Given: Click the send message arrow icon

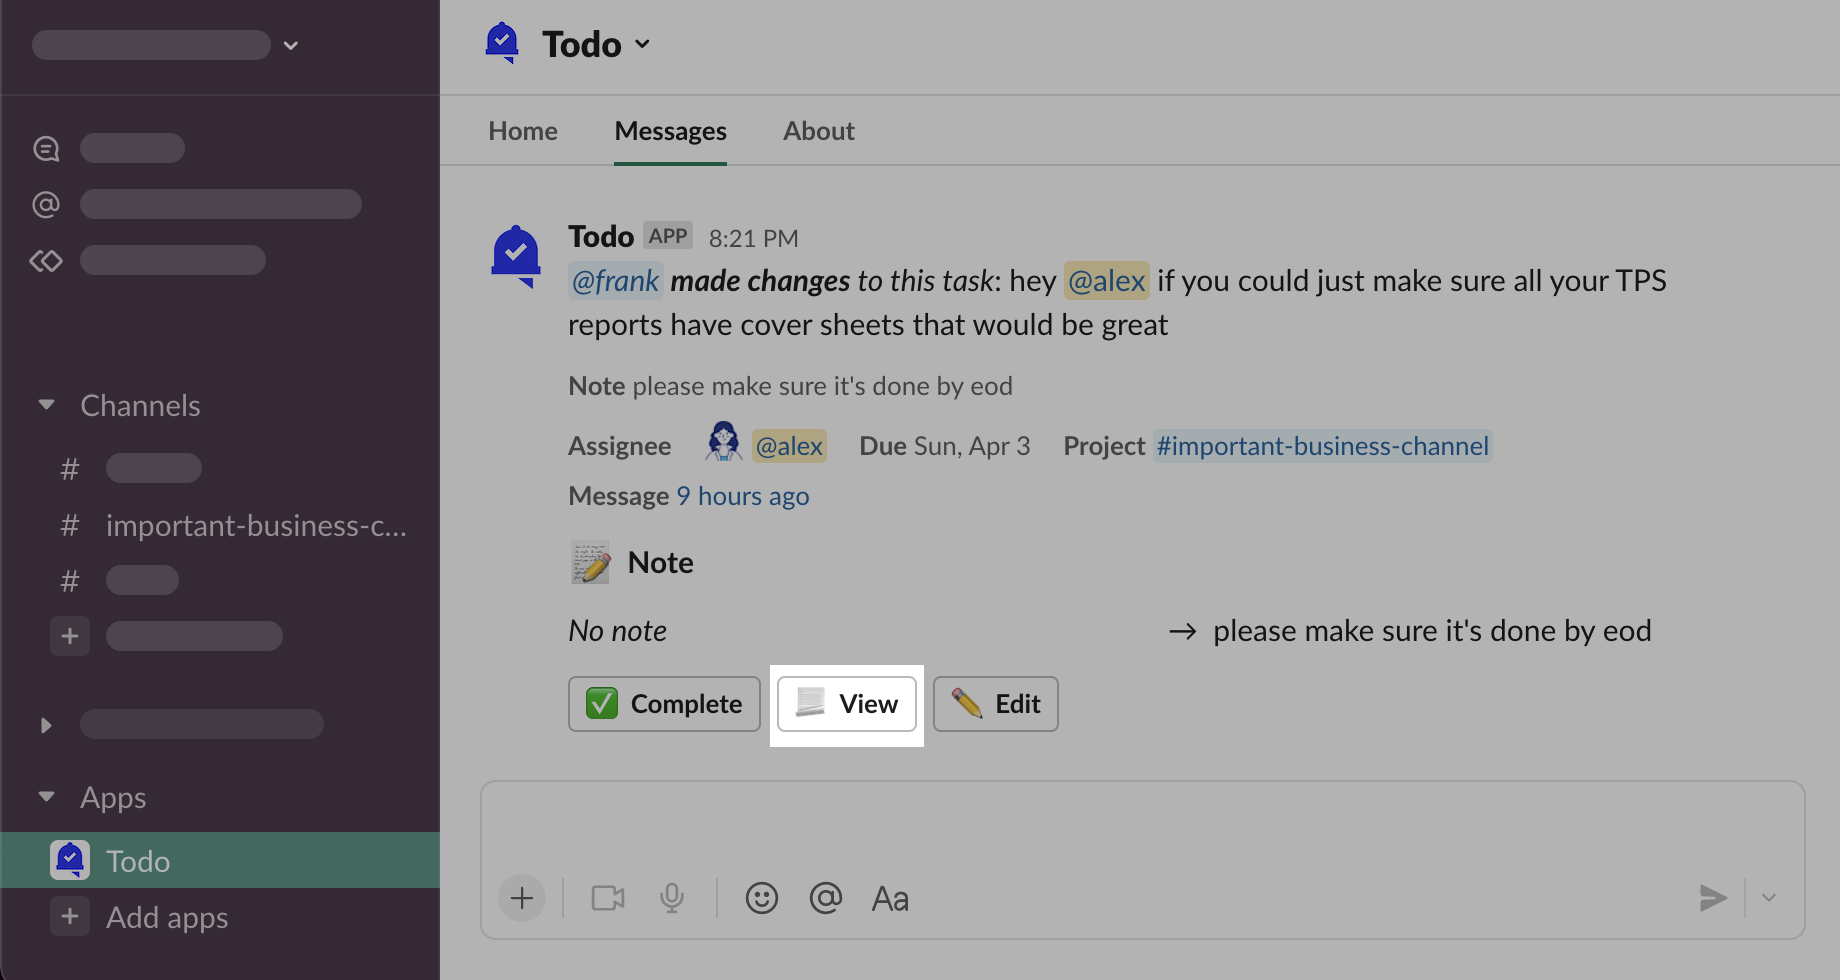Looking at the screenshot, I should click(1712, 898).
